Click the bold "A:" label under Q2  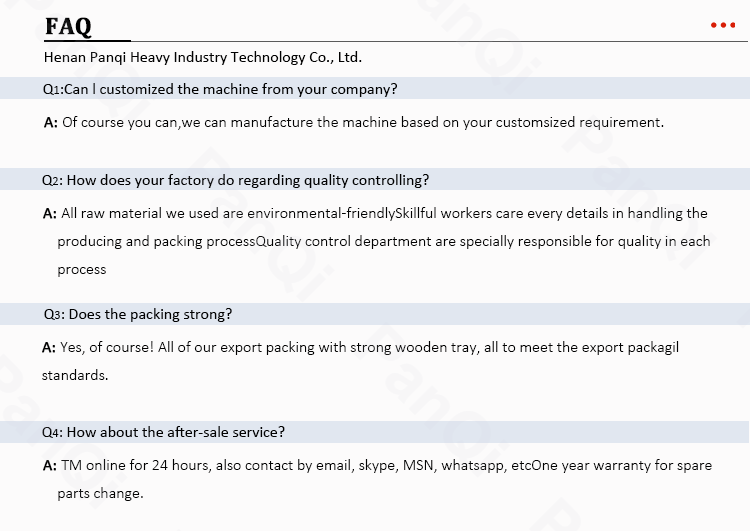click(x=49, y=213)
